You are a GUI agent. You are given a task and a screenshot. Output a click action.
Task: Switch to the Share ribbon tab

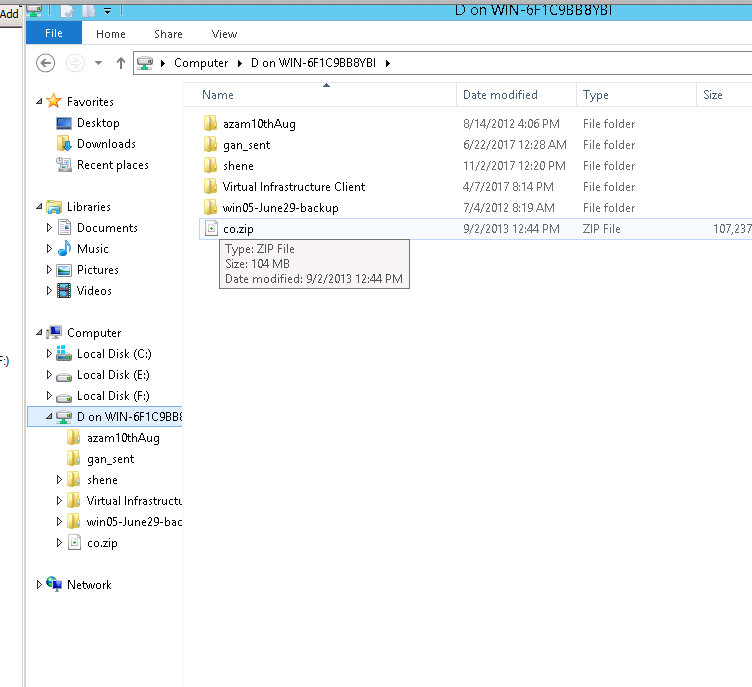coord(168,34)
